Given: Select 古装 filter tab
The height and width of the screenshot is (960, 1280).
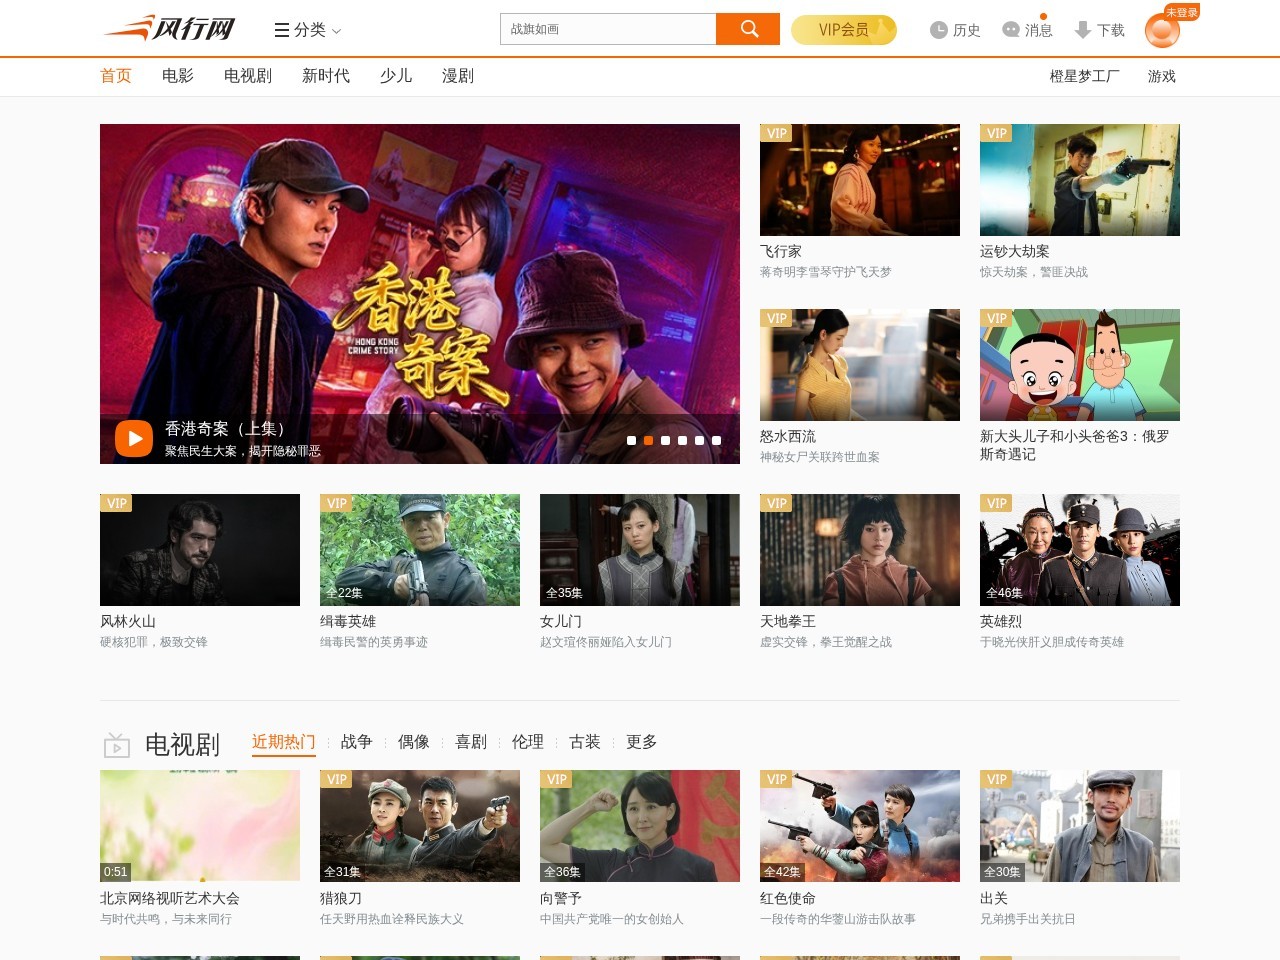Looking at the screenshot, I should pos(584,742).
